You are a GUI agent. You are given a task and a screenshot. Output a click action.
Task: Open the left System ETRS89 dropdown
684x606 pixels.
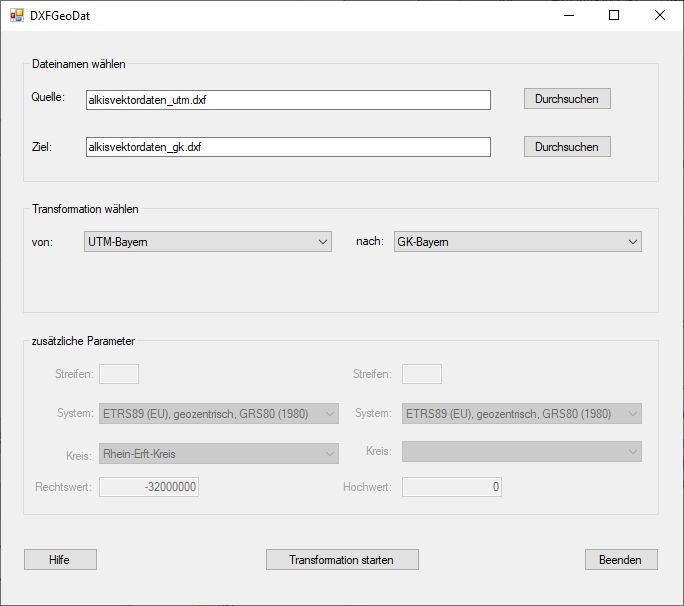pyautogui.click(x=219, y=414)
